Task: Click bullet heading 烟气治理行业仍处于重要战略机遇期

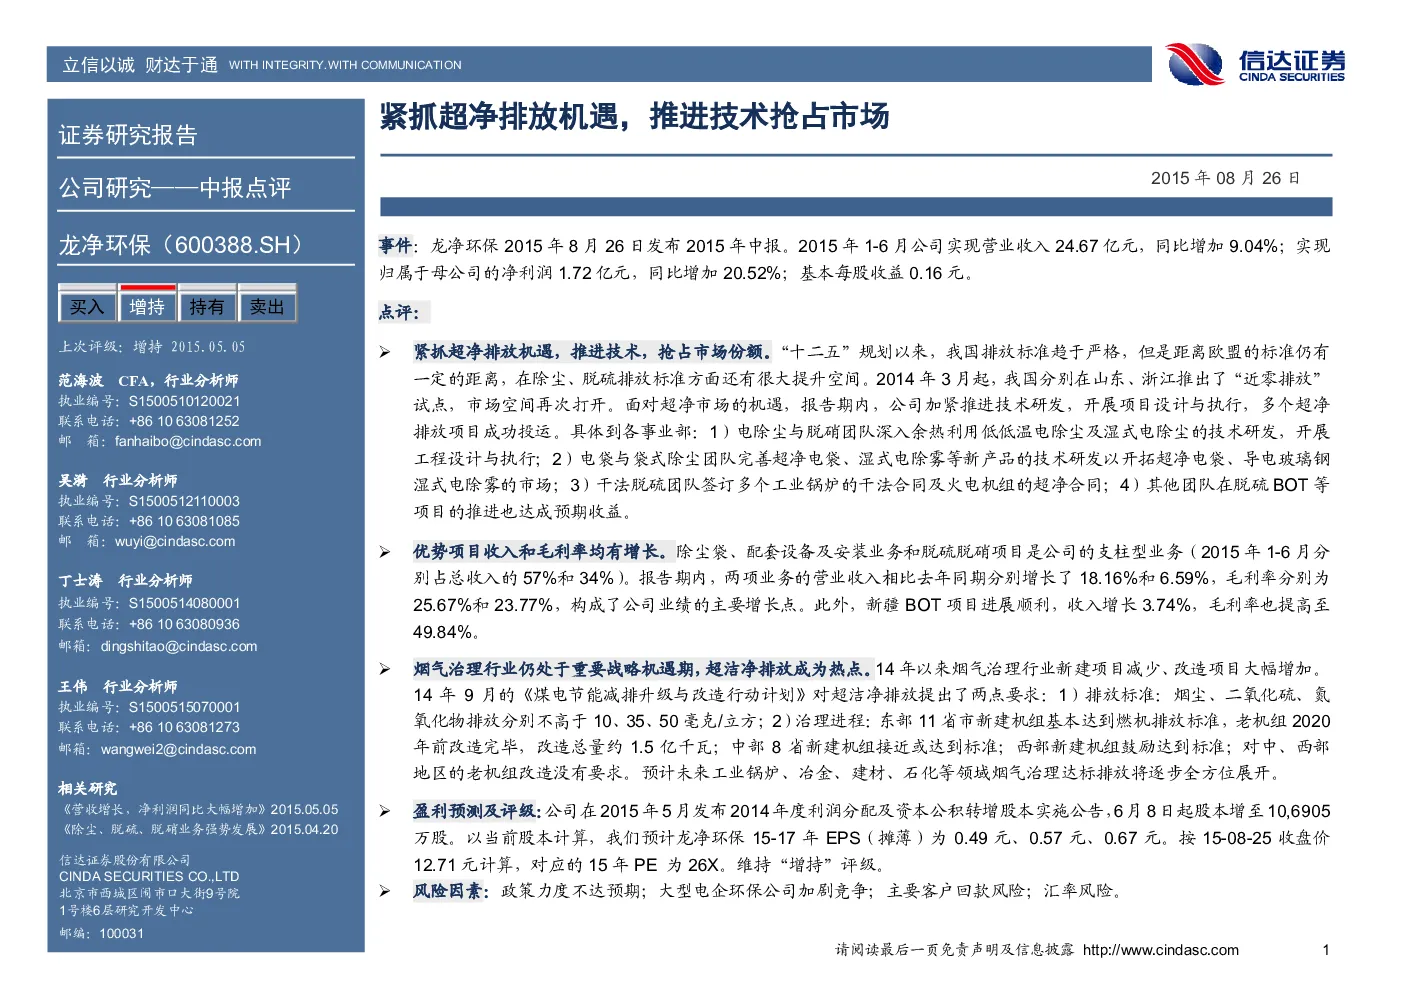Action: [643, 669]
